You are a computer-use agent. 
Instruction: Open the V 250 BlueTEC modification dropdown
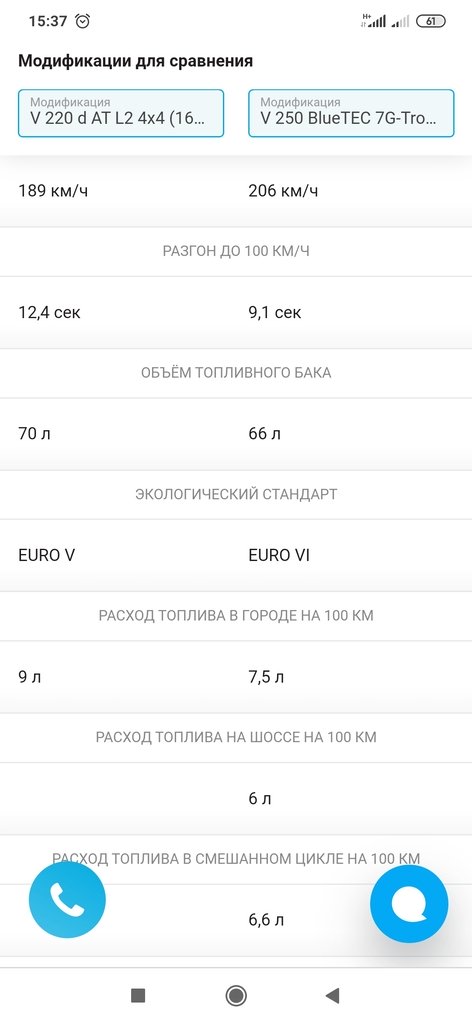[351, 113]
